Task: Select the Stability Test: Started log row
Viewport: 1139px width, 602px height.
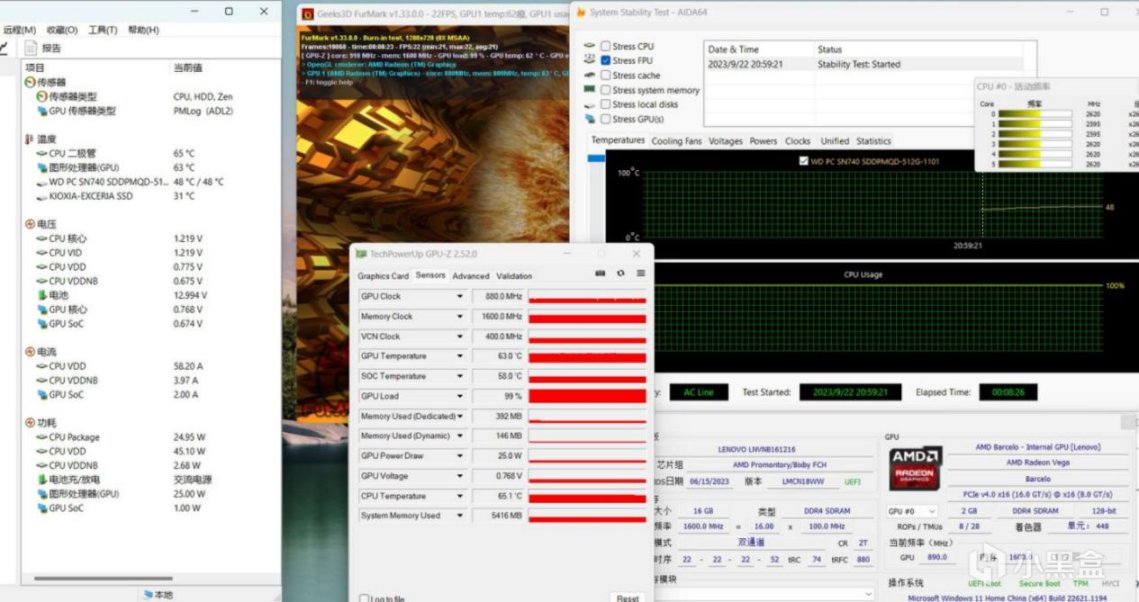Action: (x=864, y=64)
